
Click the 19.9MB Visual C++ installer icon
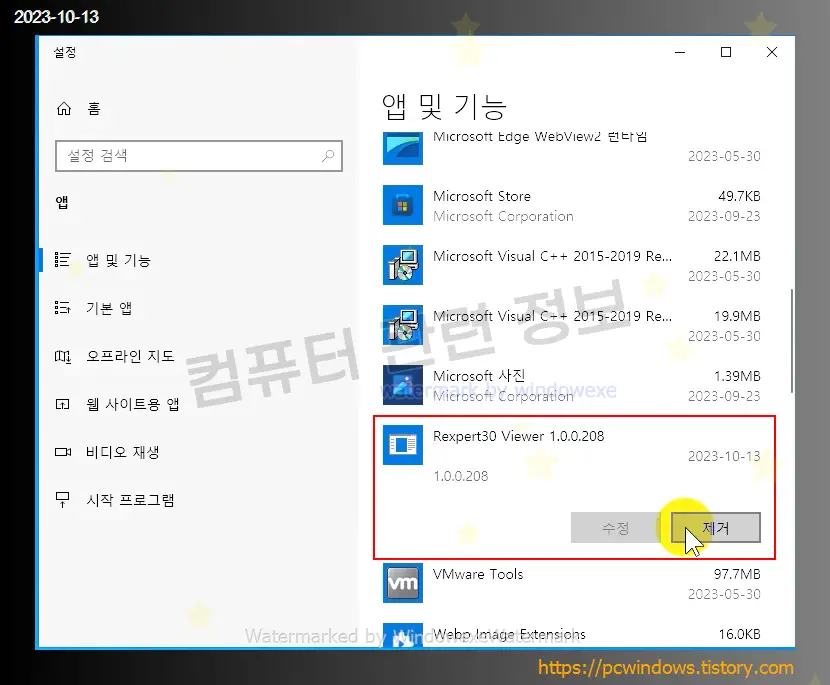pyautogui.click(x=403, y=325)
